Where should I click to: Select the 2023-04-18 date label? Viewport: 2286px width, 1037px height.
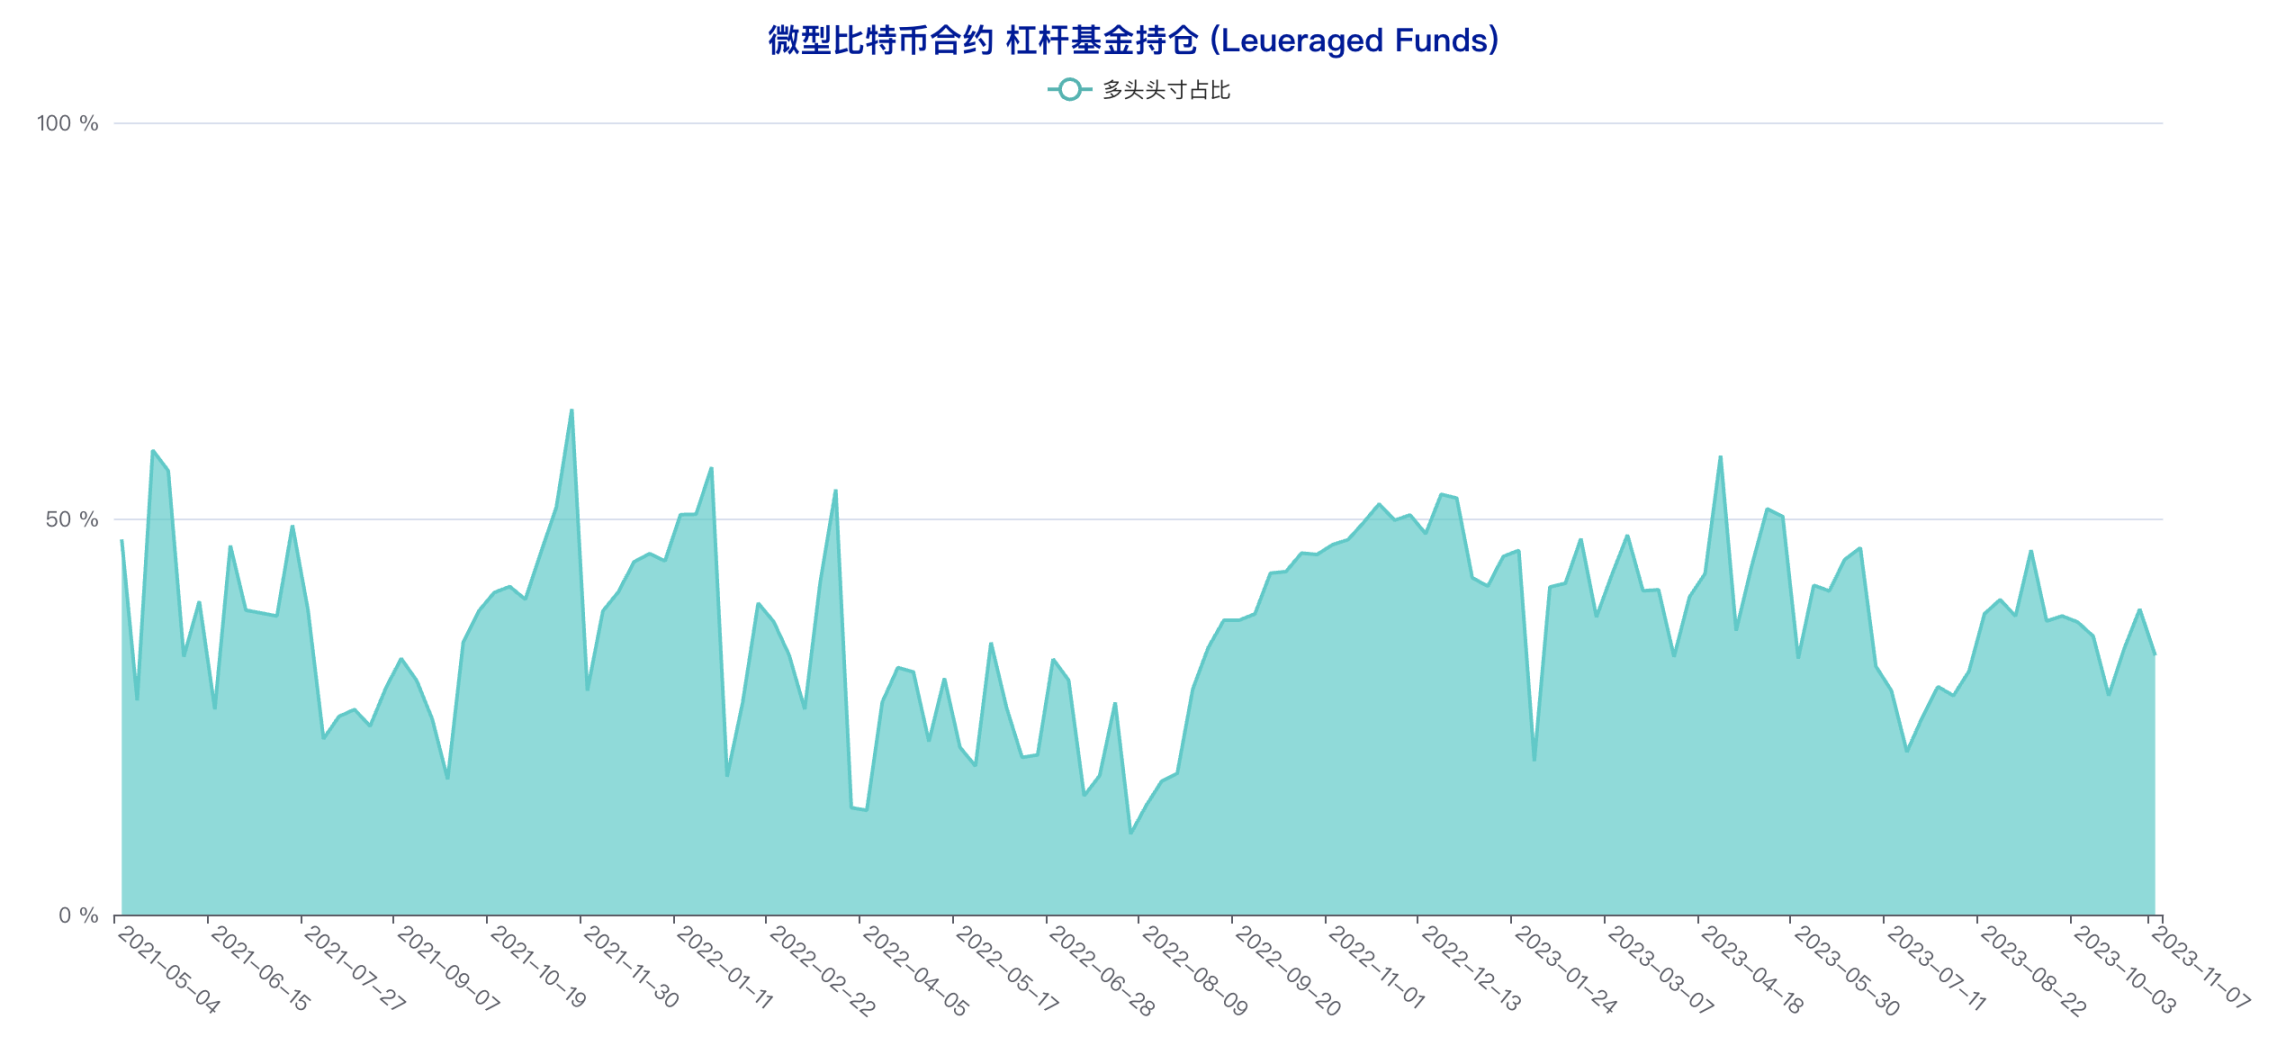(x=1752, y=970)
